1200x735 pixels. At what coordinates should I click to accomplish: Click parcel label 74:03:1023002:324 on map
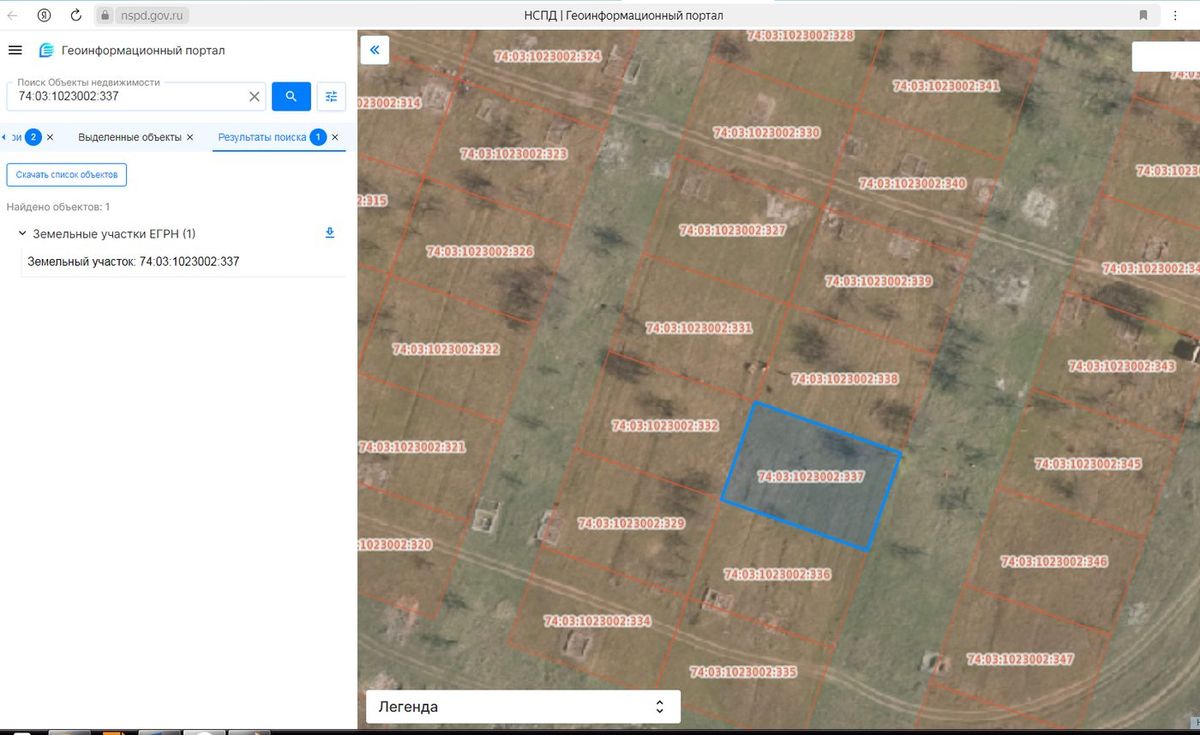tap(548, 57)
